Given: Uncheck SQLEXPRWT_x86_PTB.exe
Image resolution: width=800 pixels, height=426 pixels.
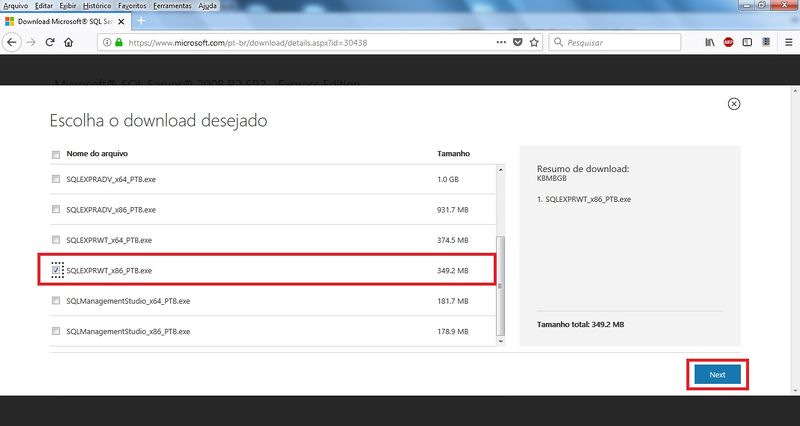Looking at the screenshot, I should (x=56, y=270).
